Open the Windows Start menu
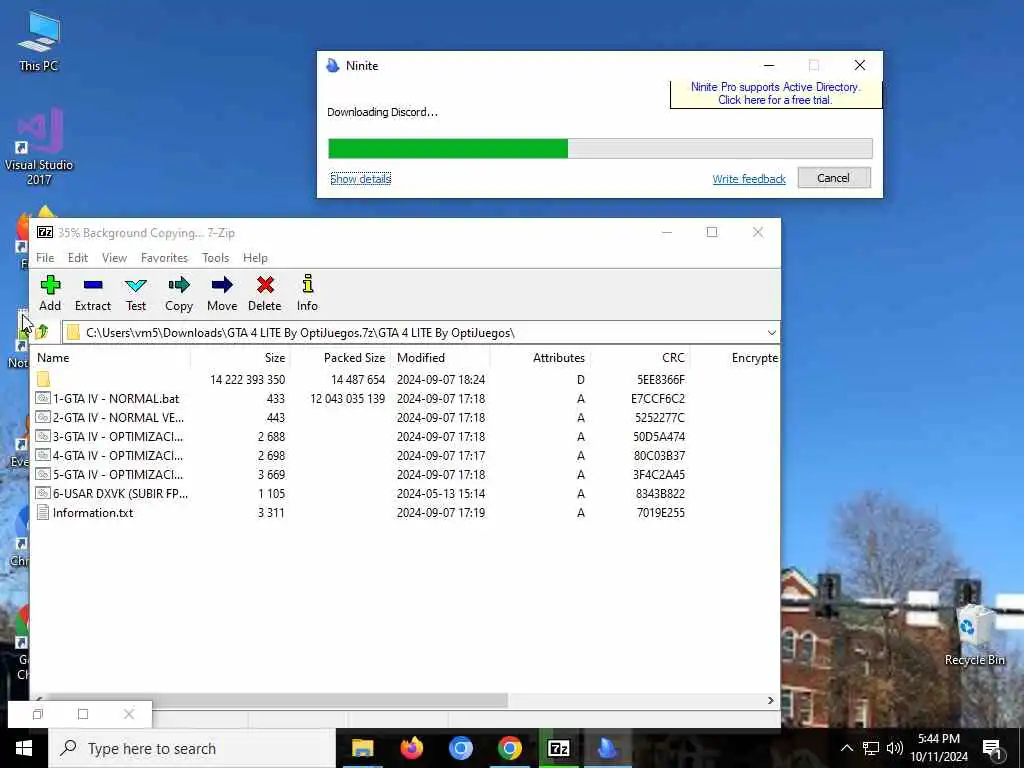Screen dimensions: 1024x768 pos(24,748)
